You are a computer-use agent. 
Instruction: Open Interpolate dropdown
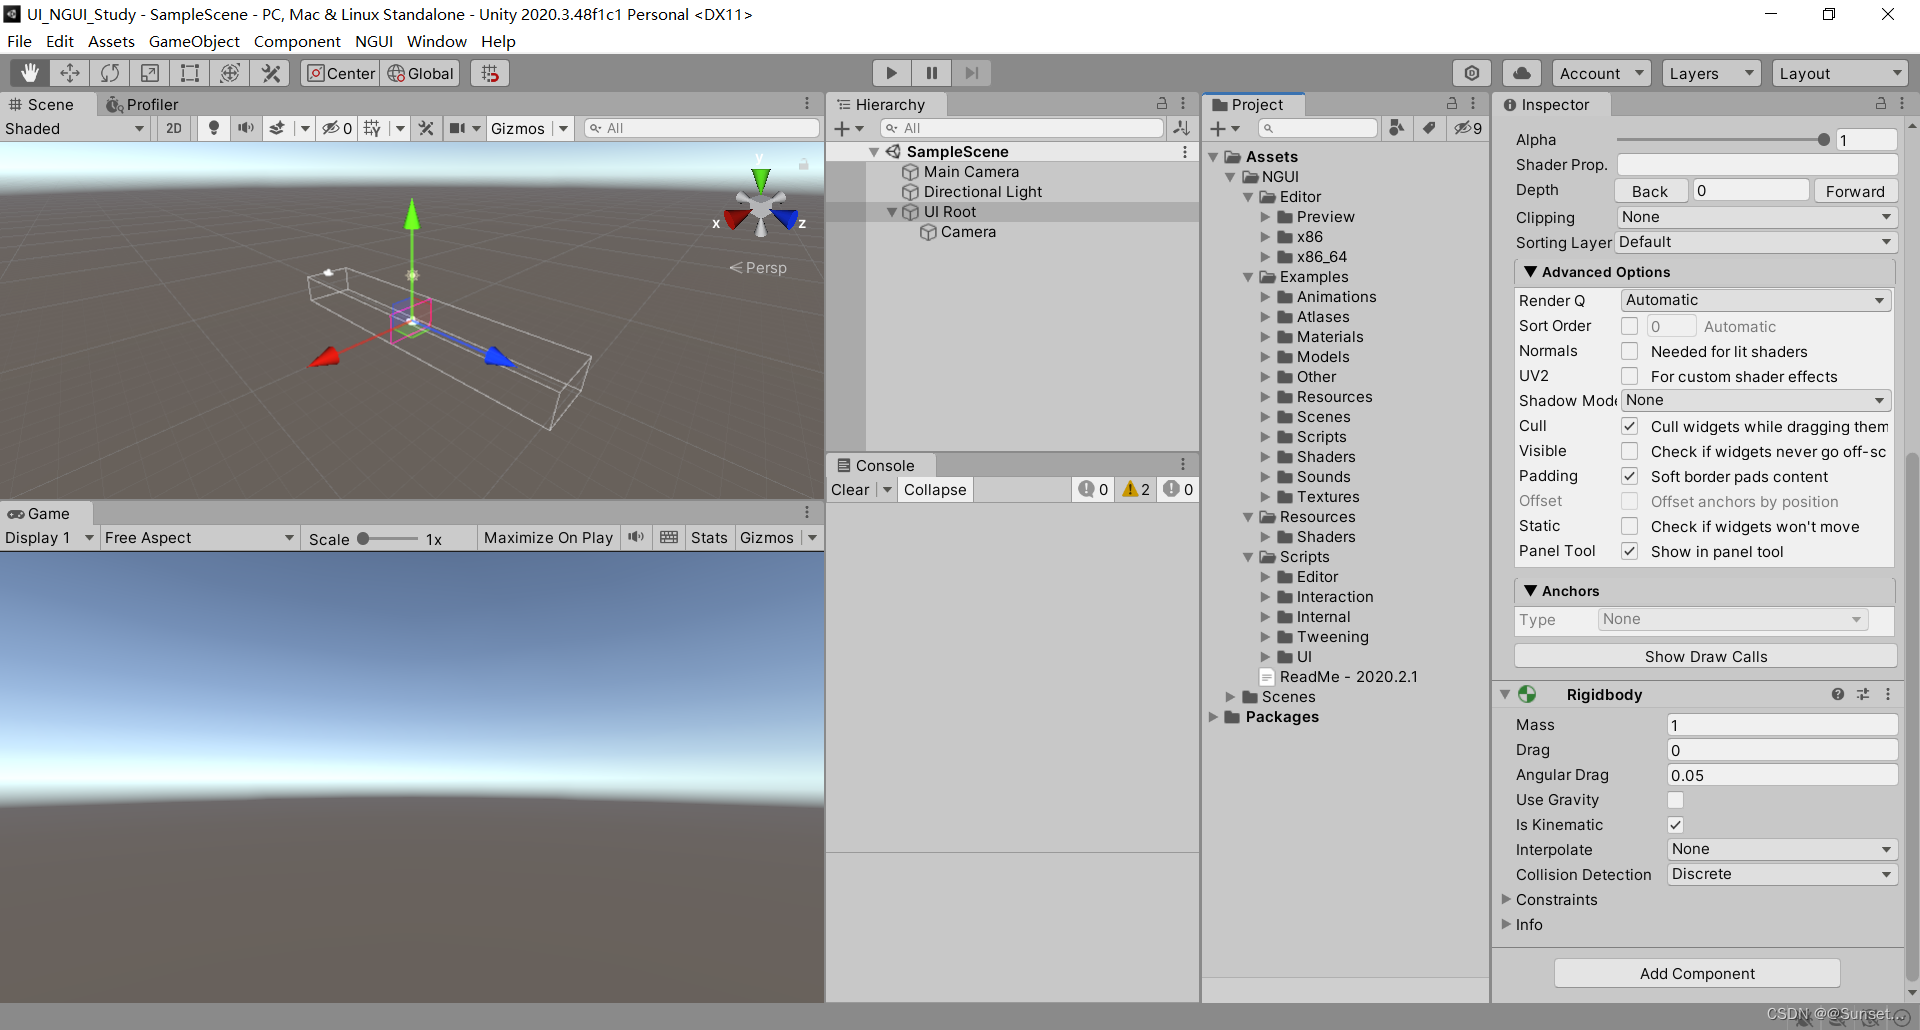coord(1782,849)
